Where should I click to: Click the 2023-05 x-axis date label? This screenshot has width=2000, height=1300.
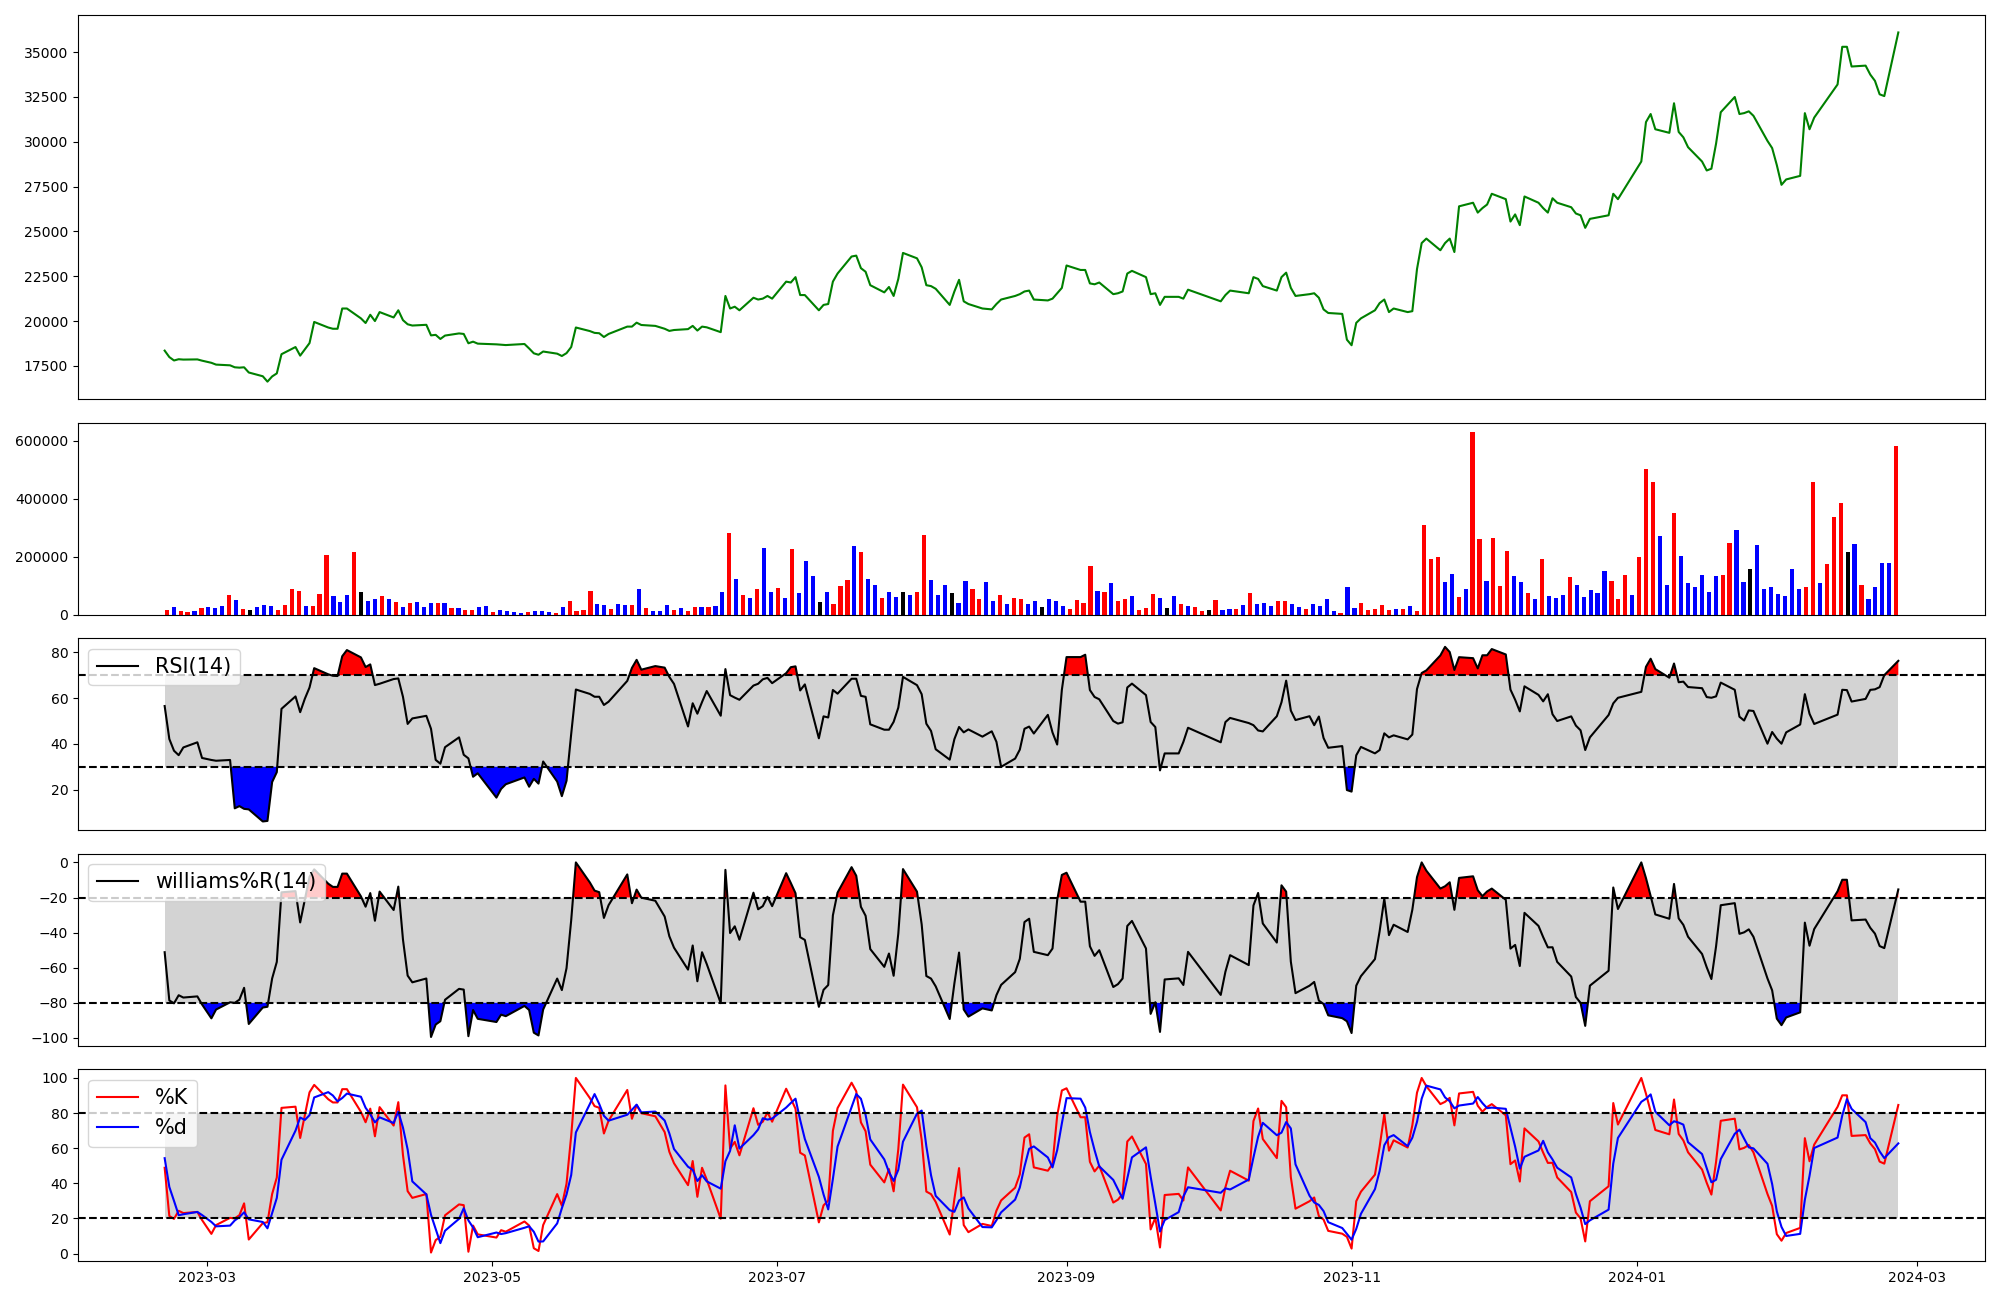pos(492,1277)
